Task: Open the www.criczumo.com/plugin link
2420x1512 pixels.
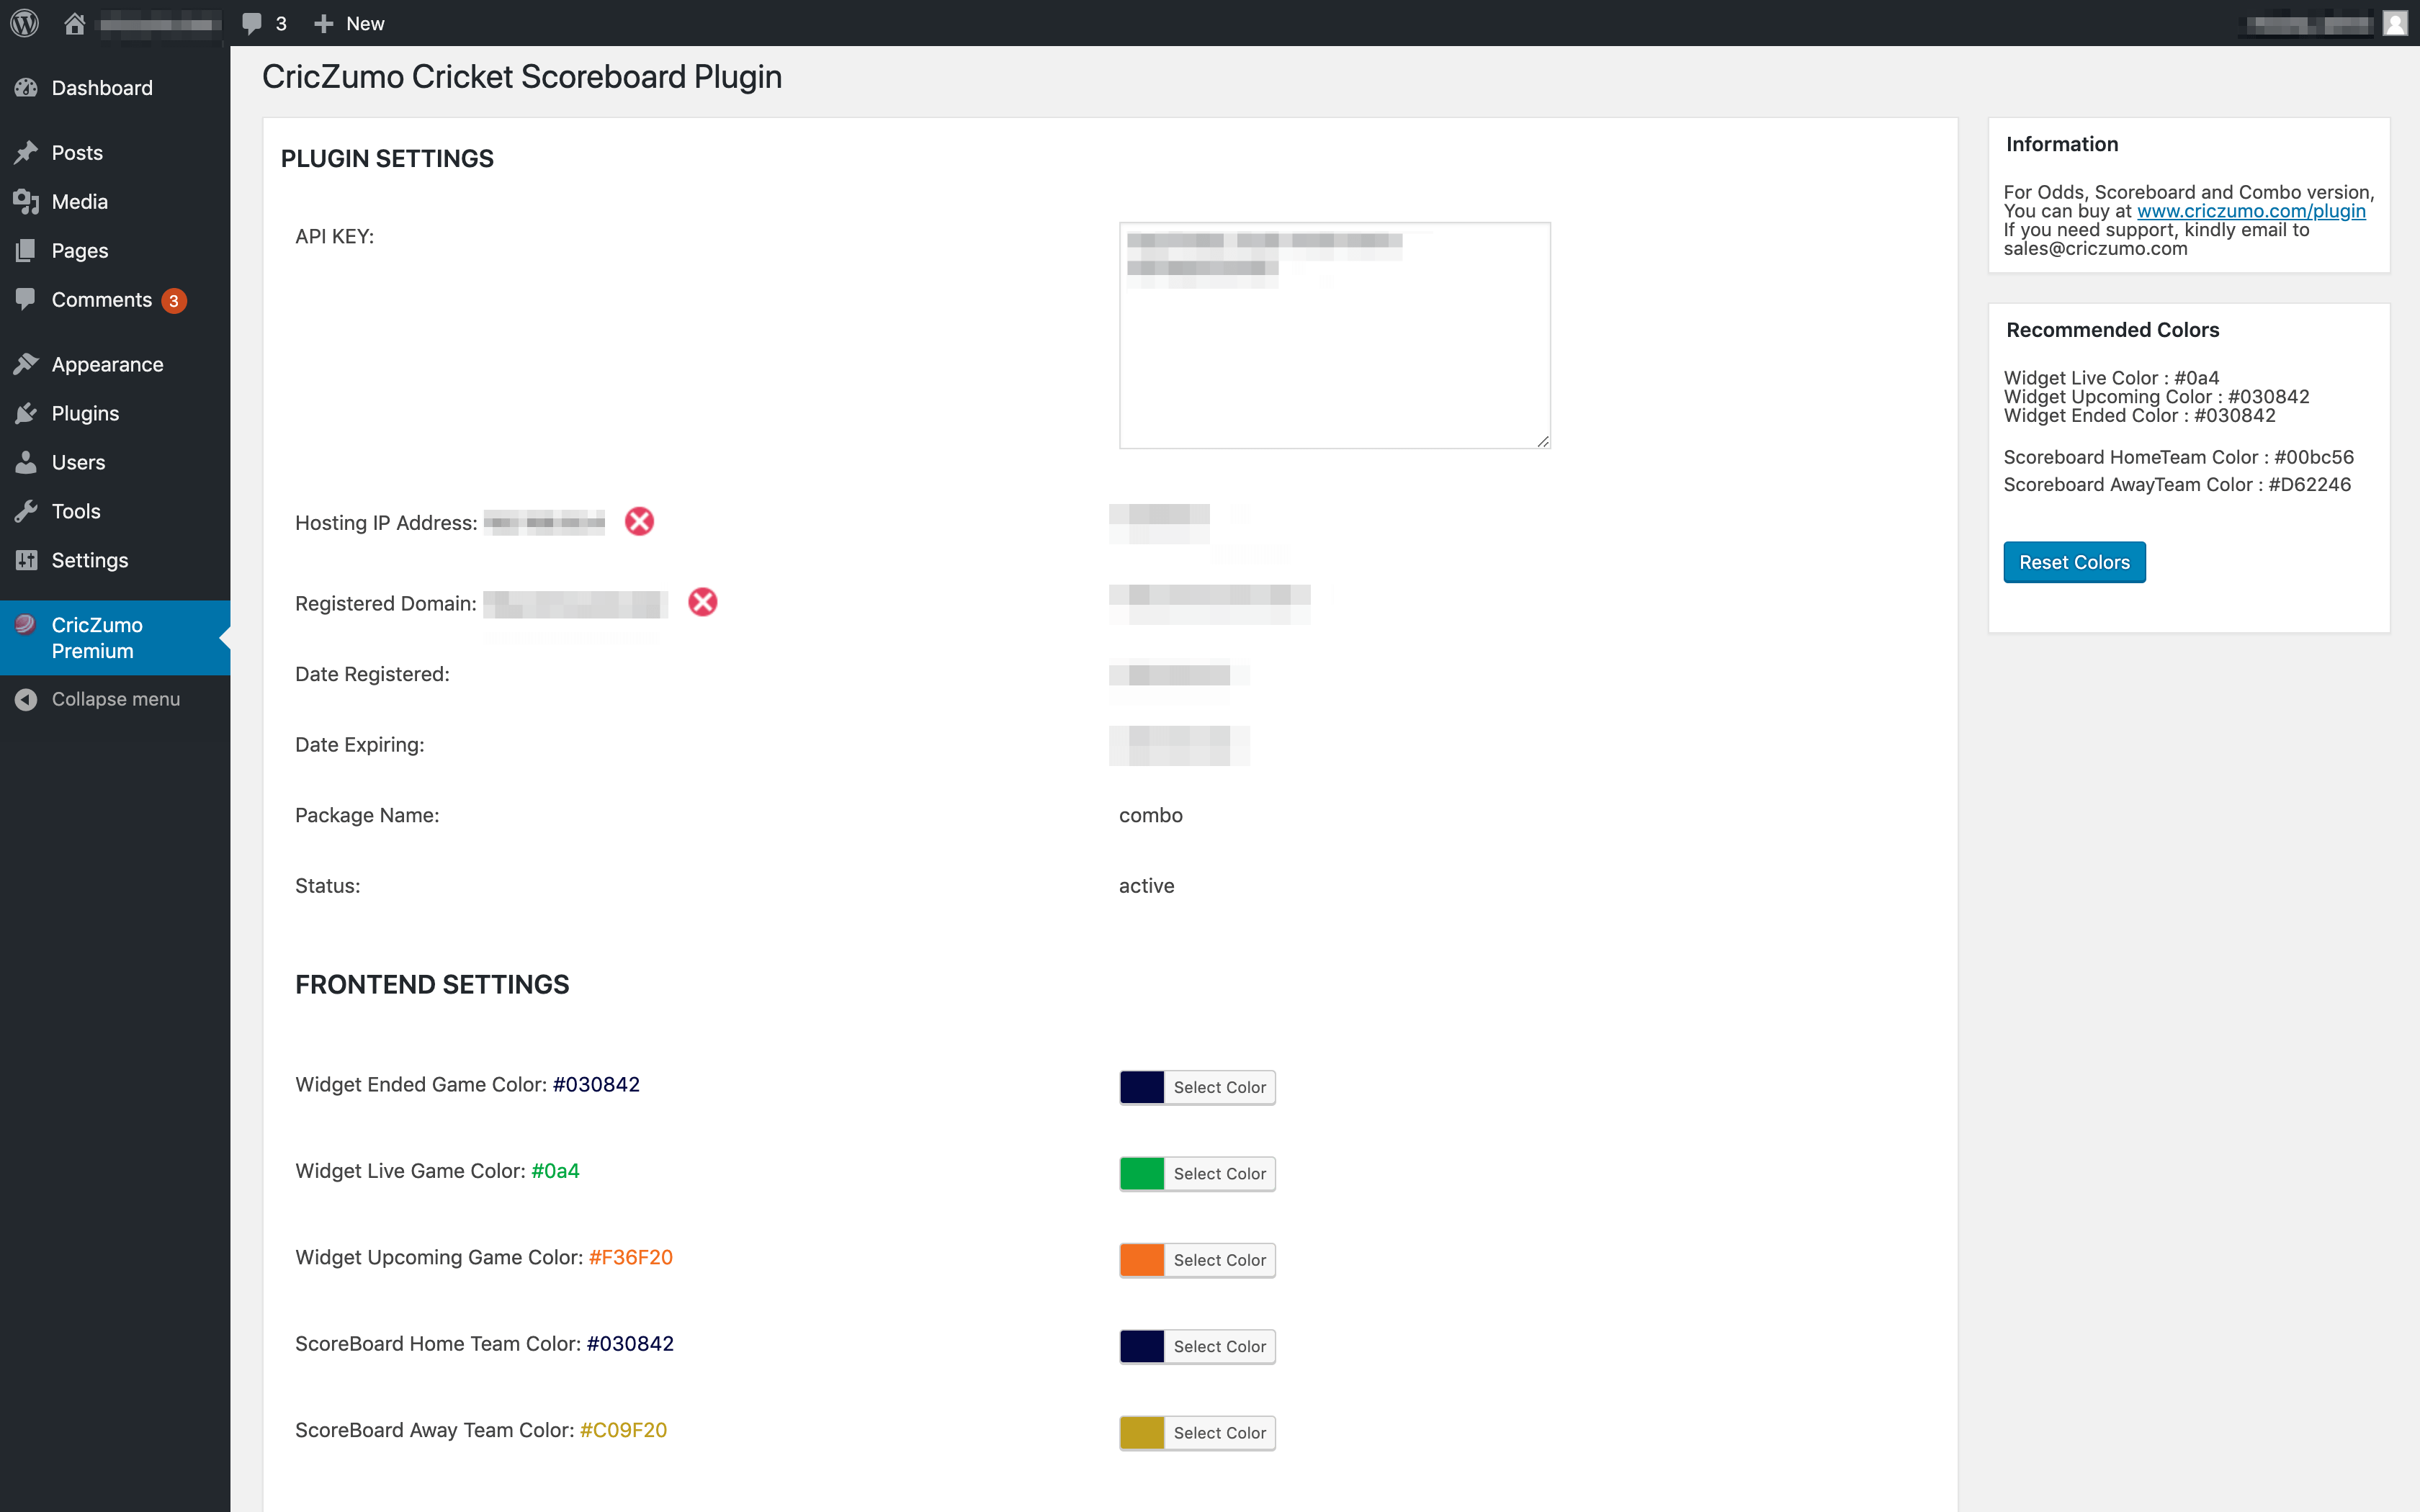Action: point(2251,211)
